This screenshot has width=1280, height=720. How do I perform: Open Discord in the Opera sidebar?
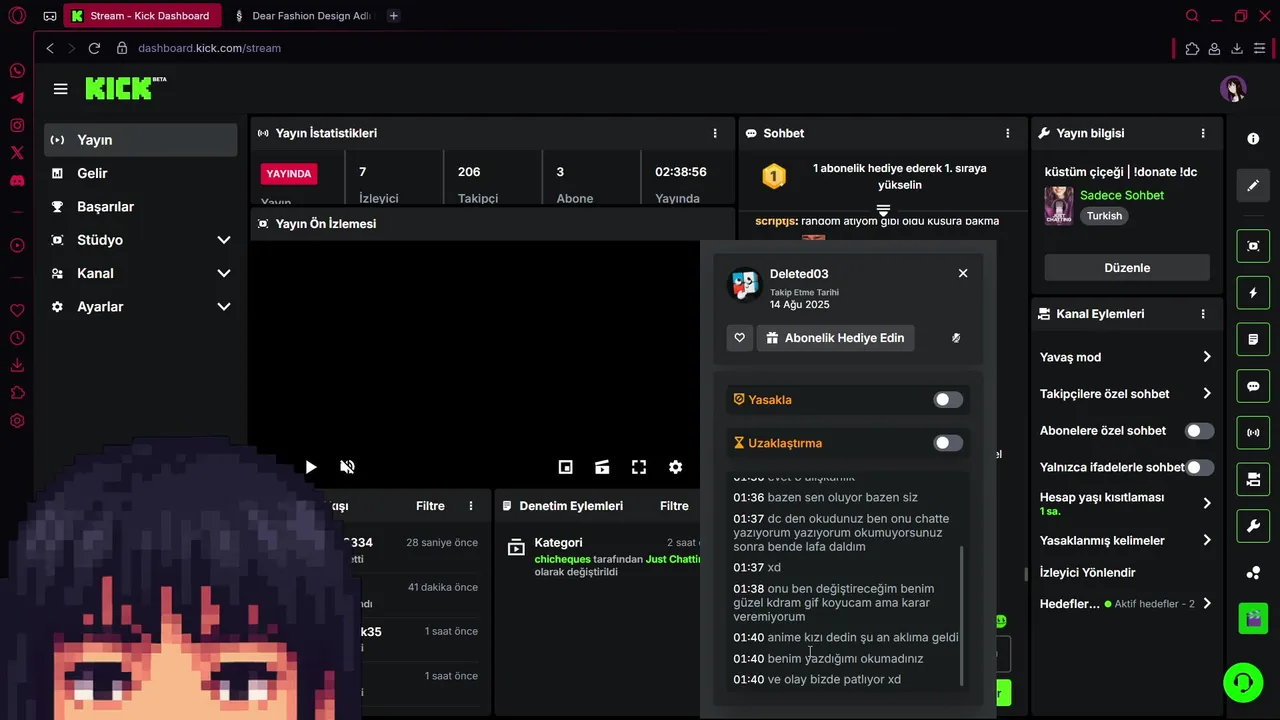(x=17, y=181)
